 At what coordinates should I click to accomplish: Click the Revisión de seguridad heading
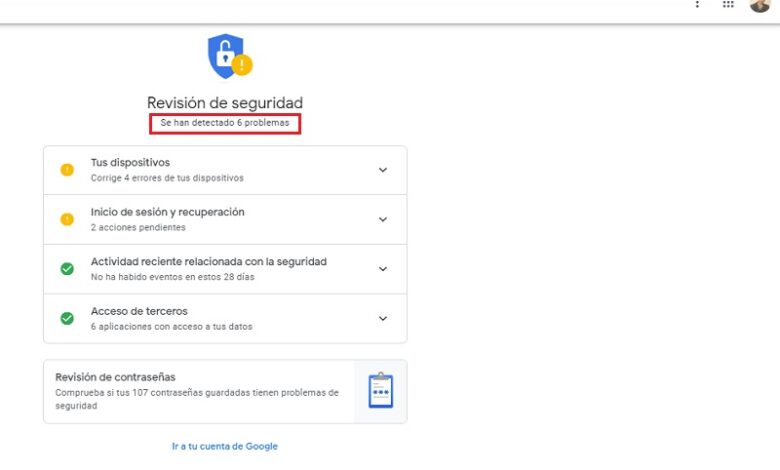[225, 103]
